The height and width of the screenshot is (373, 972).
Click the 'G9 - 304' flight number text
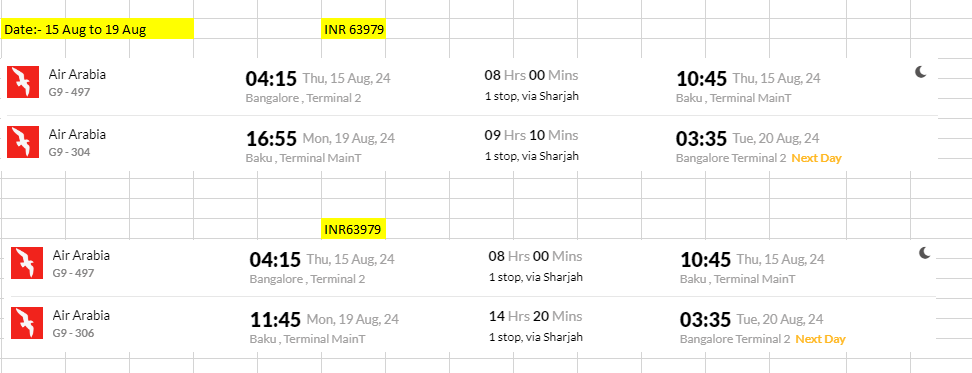coord(71,151)
